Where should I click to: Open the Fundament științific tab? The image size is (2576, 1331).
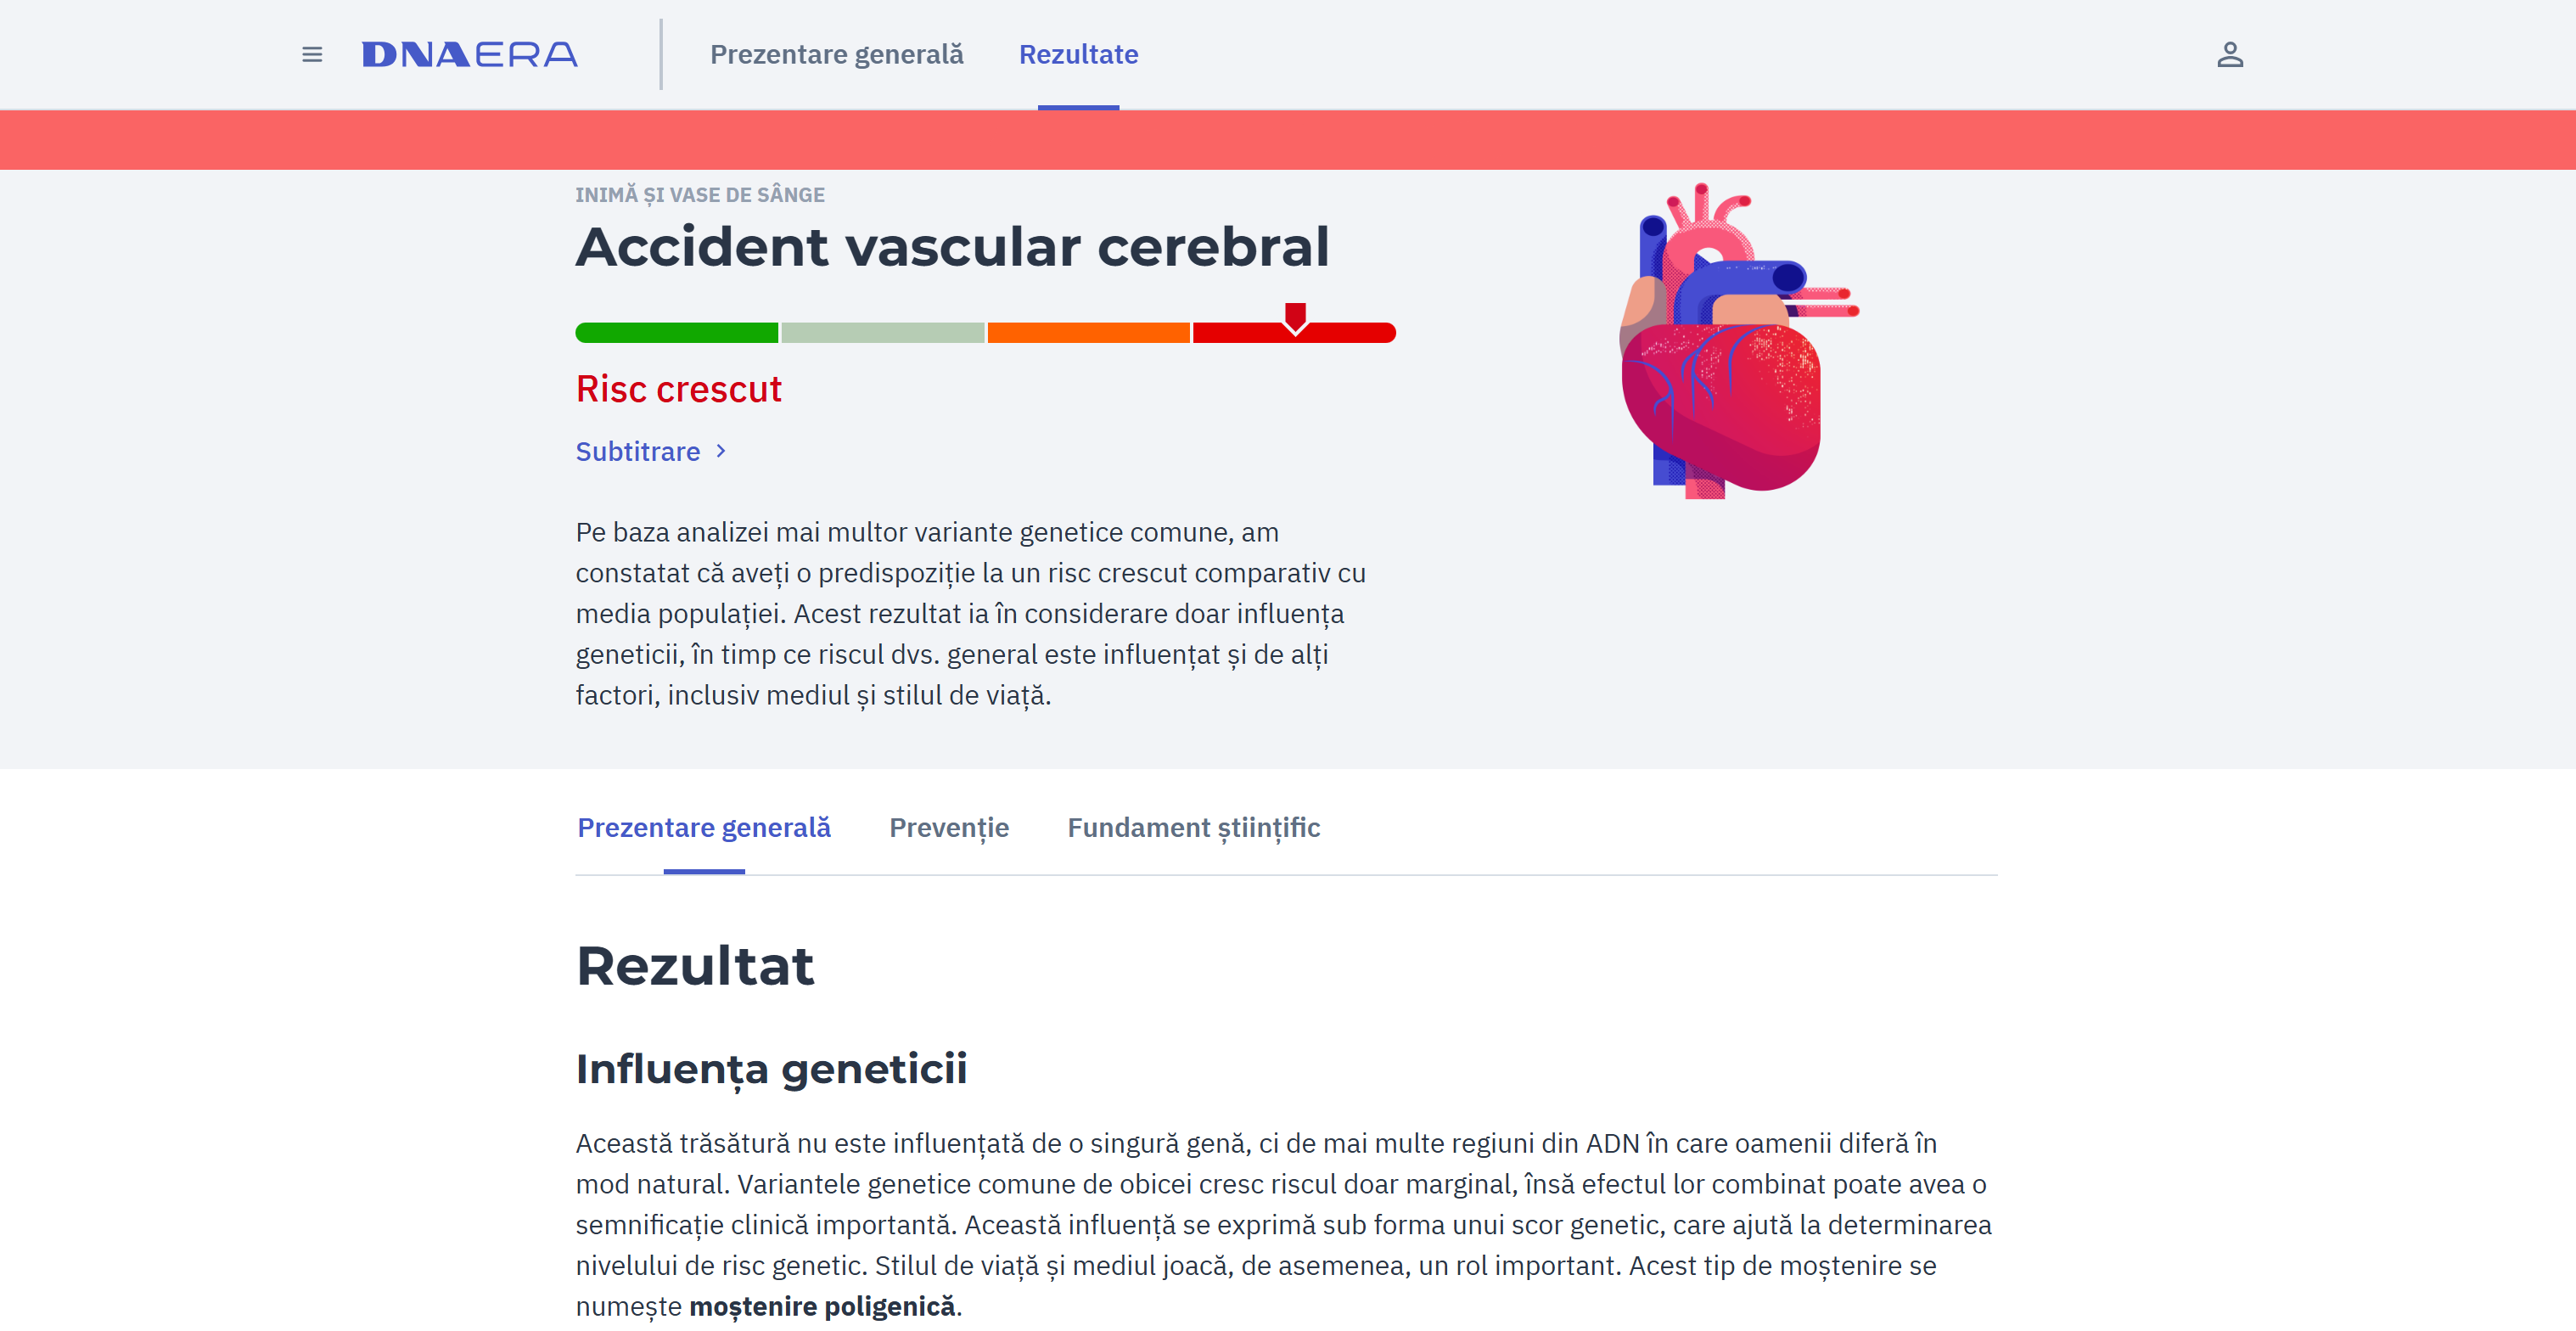[1193, 827]
